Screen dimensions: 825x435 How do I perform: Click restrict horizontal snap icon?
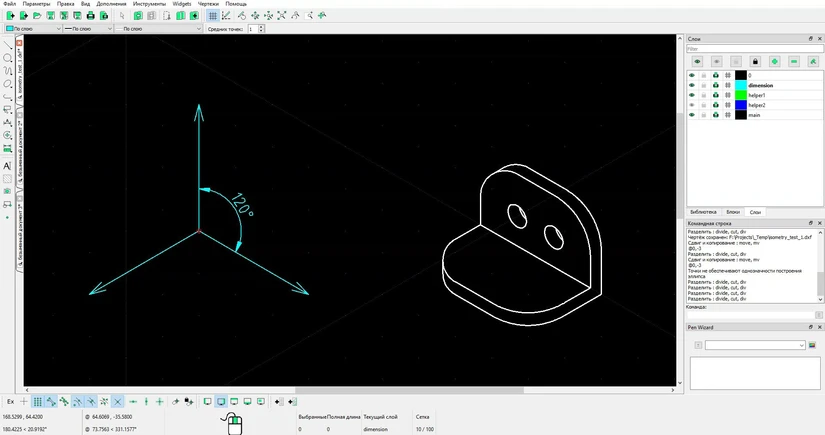click(133, 401)
